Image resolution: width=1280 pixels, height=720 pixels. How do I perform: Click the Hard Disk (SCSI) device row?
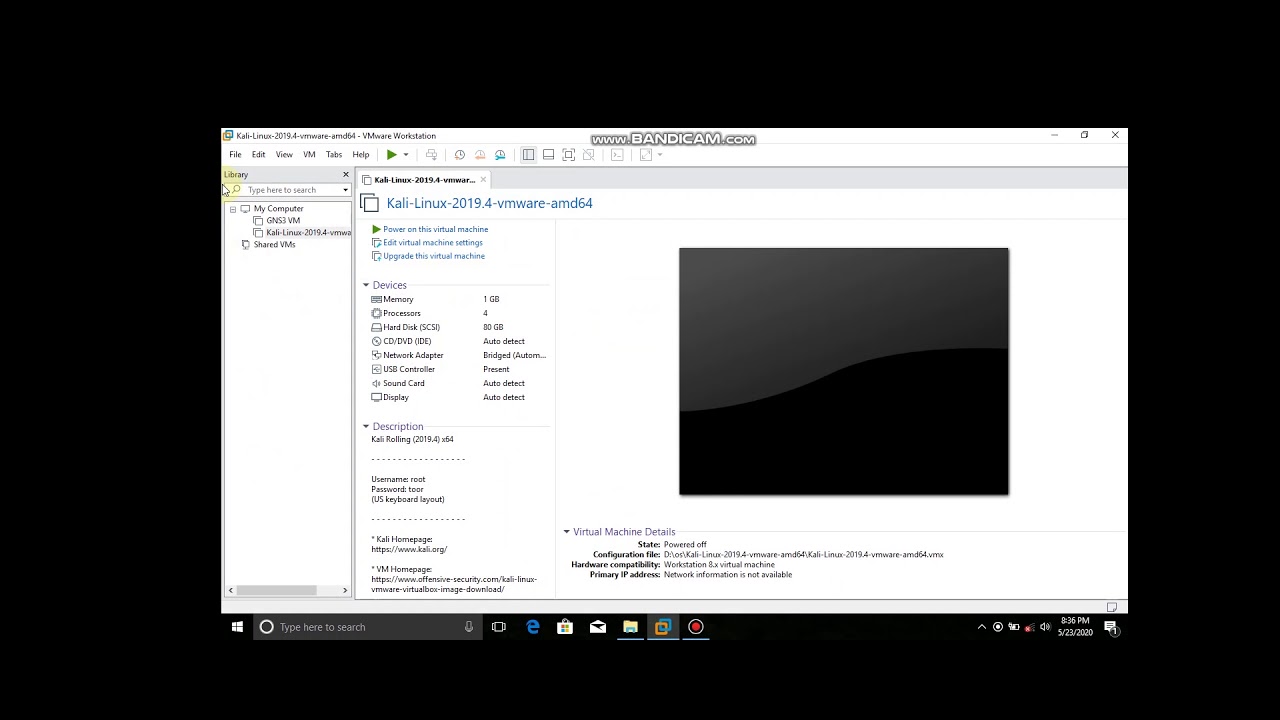tap(459, 328)
